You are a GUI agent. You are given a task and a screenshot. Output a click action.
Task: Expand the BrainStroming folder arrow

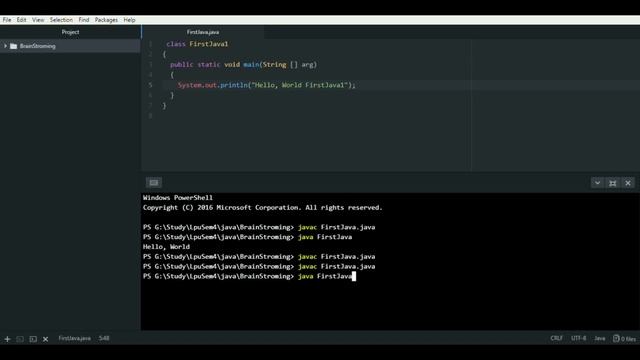point(5,46)
